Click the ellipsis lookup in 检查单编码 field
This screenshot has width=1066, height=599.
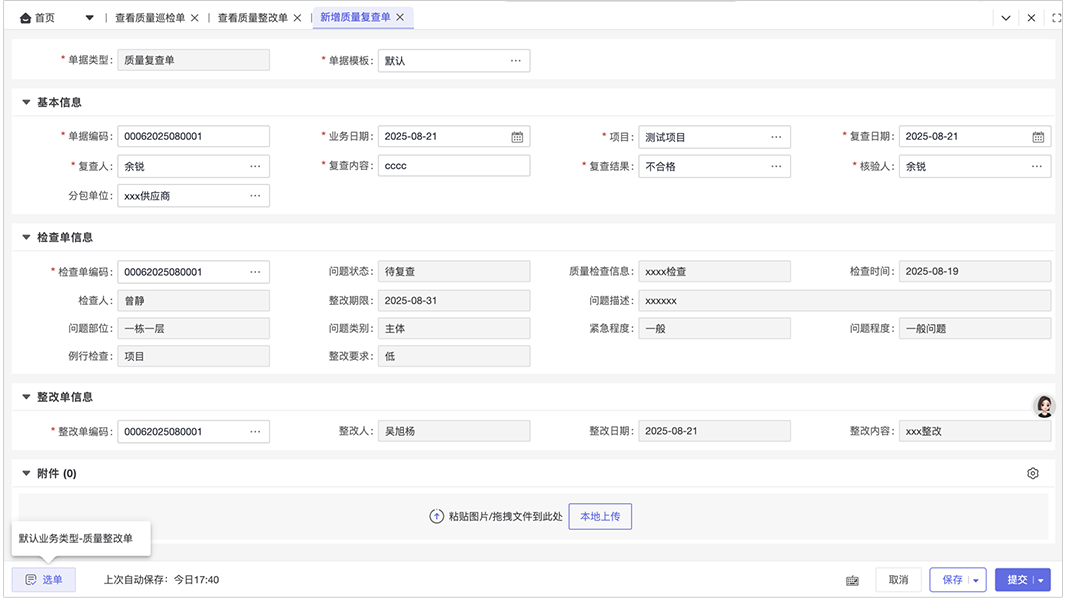pyautogui.click(x=255, y=272)
